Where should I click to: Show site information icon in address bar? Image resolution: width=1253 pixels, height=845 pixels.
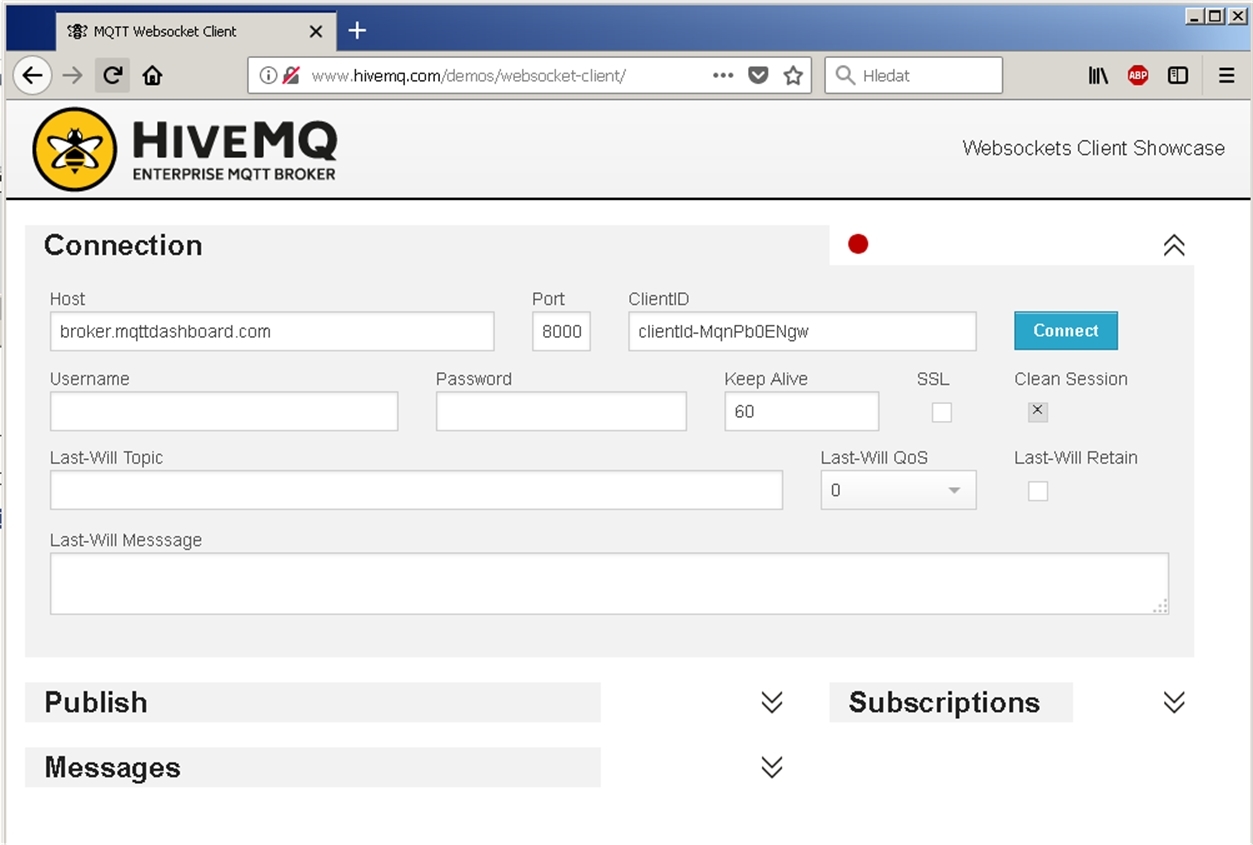click(268, 75)
